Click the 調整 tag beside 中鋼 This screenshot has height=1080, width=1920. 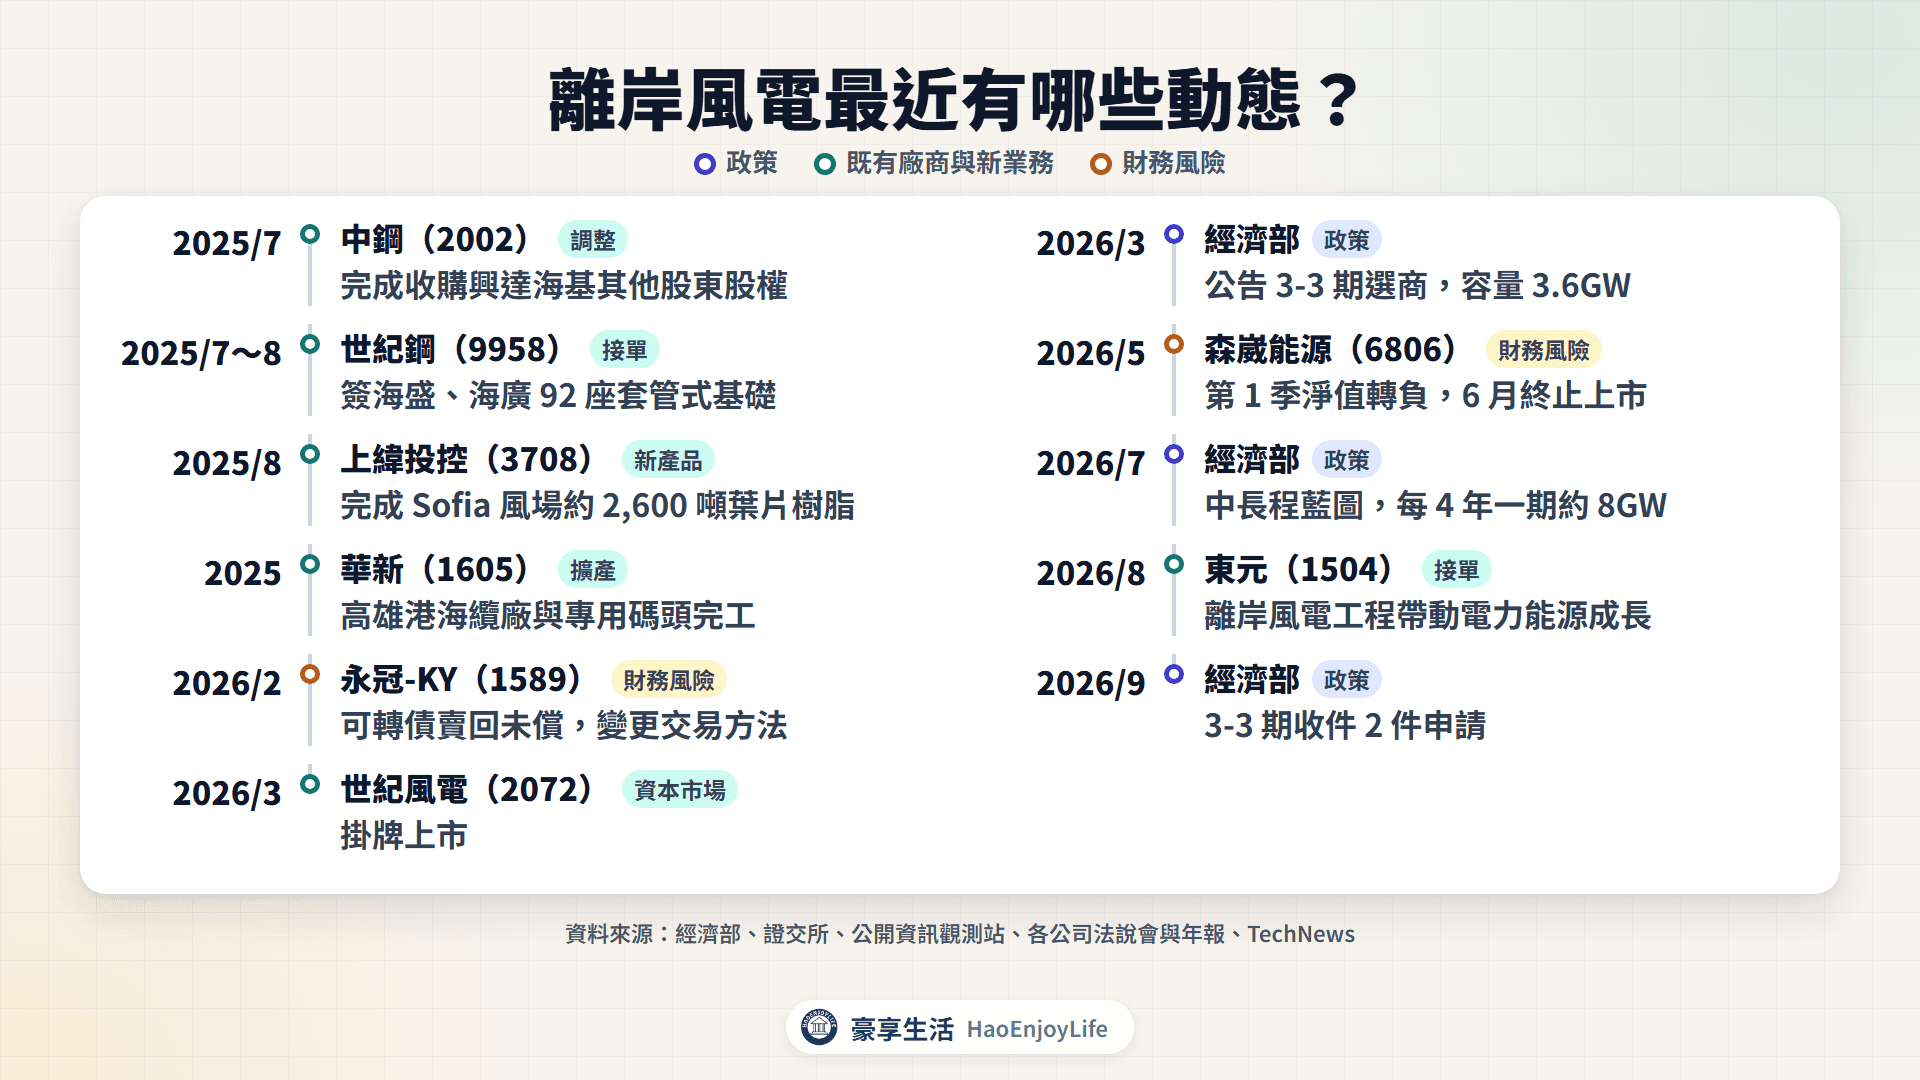(x=593, y=240)
